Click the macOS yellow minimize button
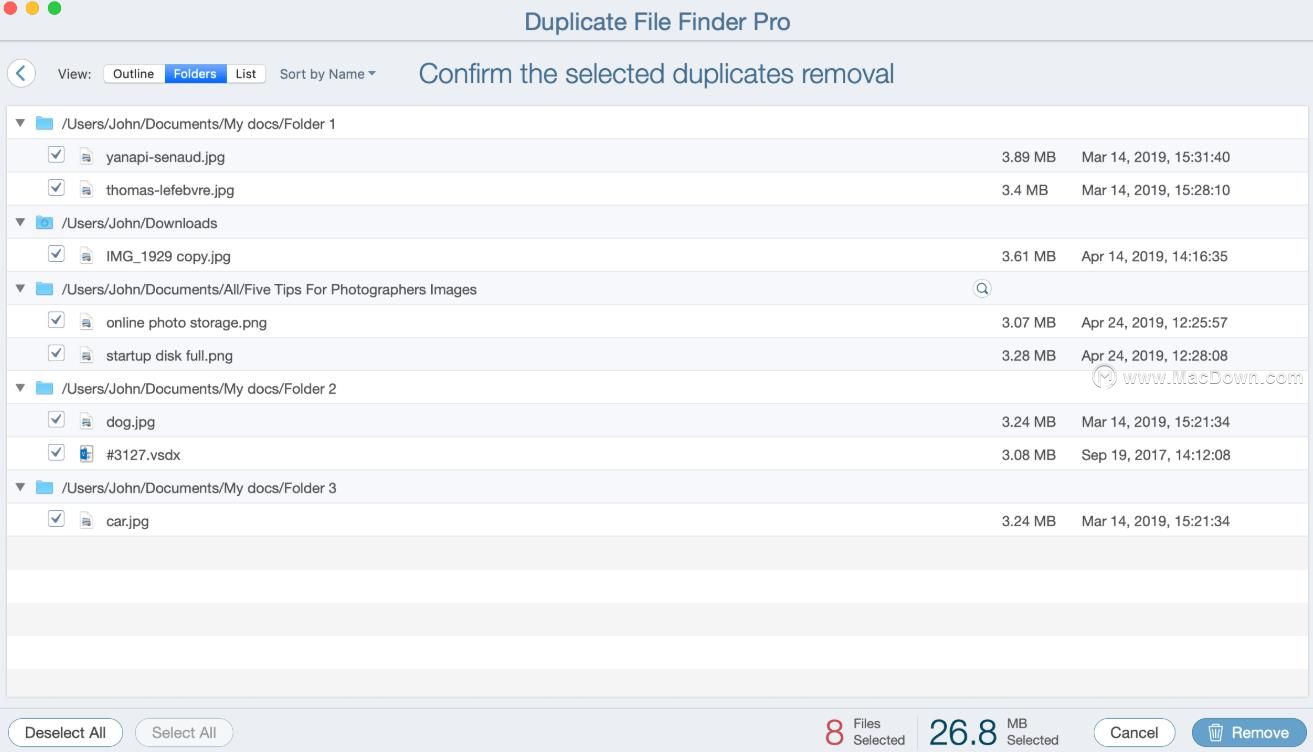Viewport: 1313px width, 752px height. 32,8
